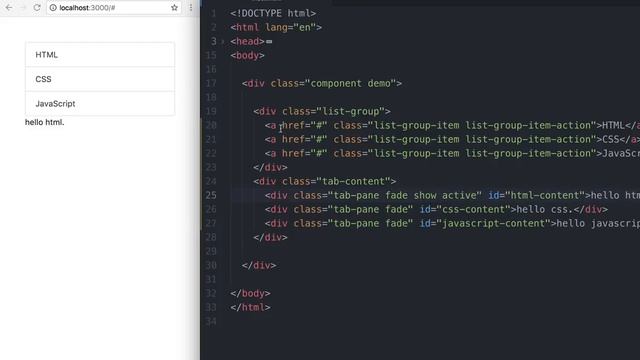Place cursor on html lang="en" line
The width and height of the screenshot is (640, 360).
click(x=276, y=27)
